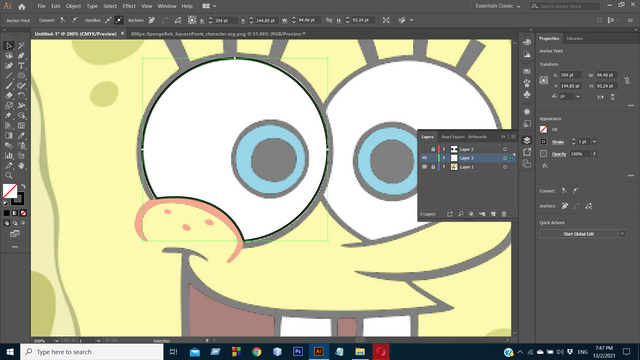Open Start Global Edit options dropdown
640x360 pixels.
[x=622, y=234]
